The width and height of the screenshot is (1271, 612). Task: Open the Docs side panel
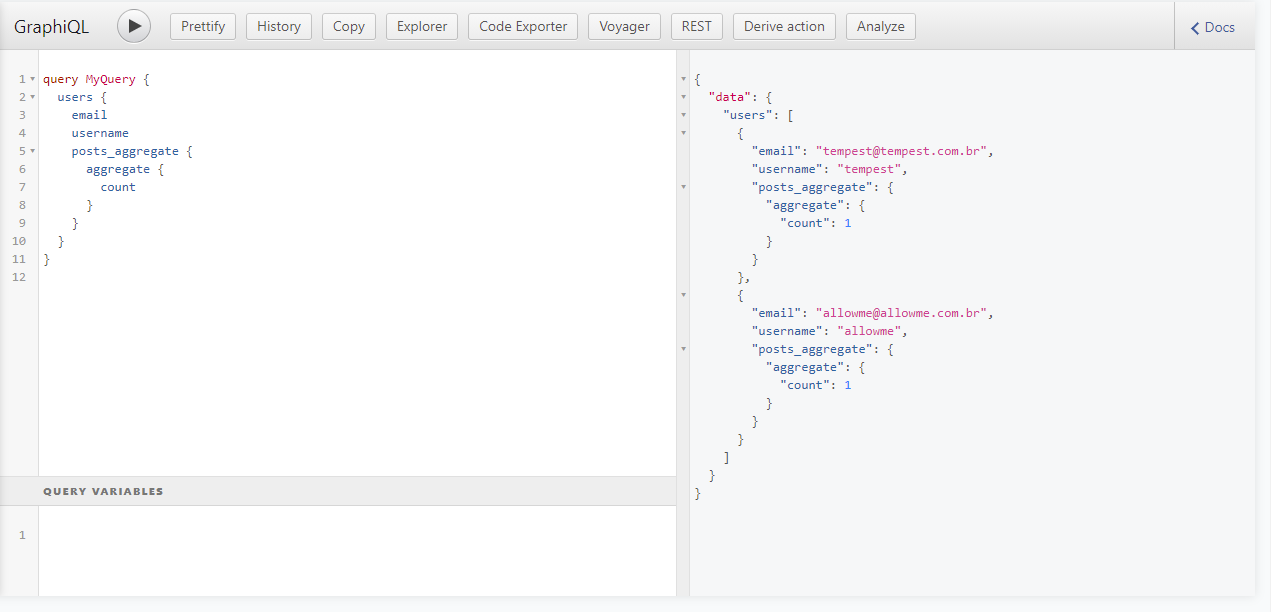[1213, 27]
